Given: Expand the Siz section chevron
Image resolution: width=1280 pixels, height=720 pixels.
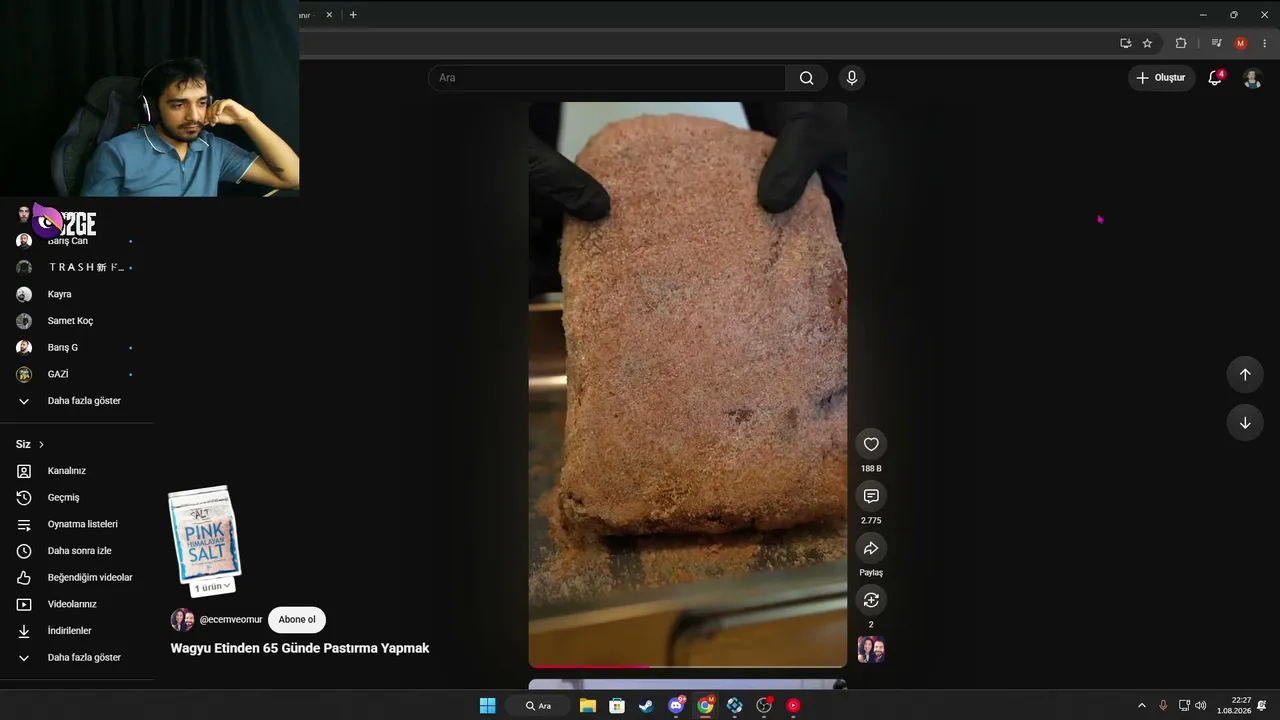Looking at the screenshot, I should coord(41,444).
